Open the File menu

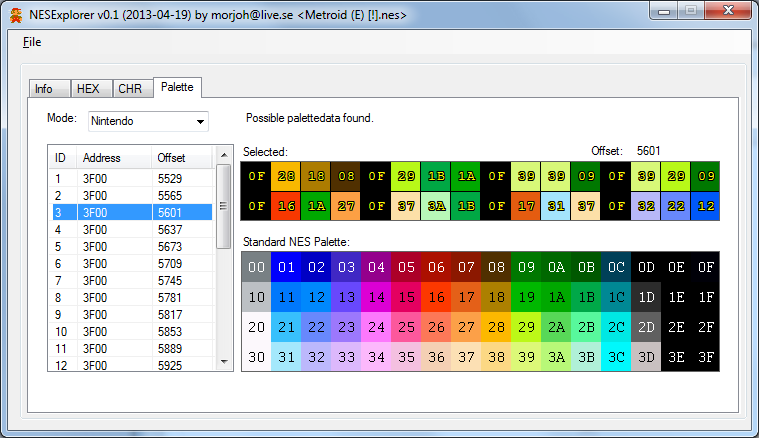tap(32, 42)
